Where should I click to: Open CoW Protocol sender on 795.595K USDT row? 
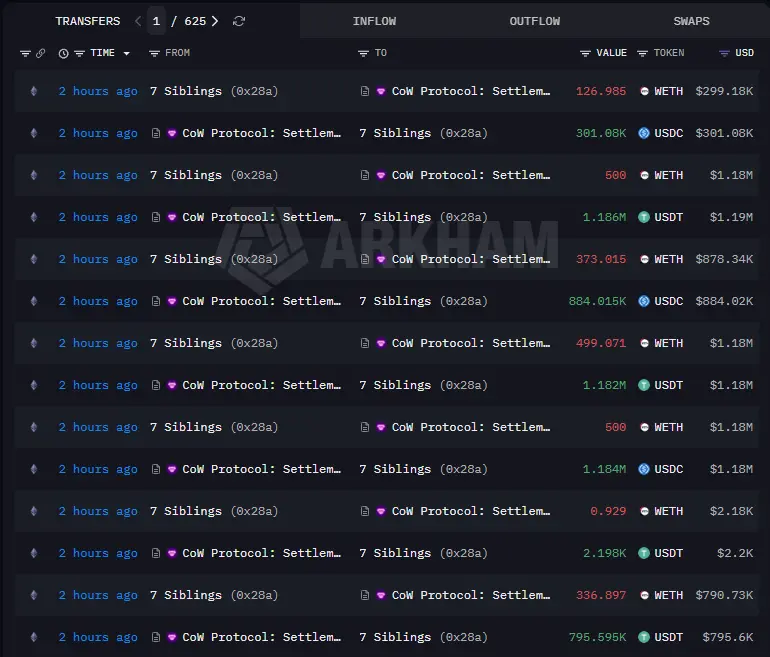[261, 637]
